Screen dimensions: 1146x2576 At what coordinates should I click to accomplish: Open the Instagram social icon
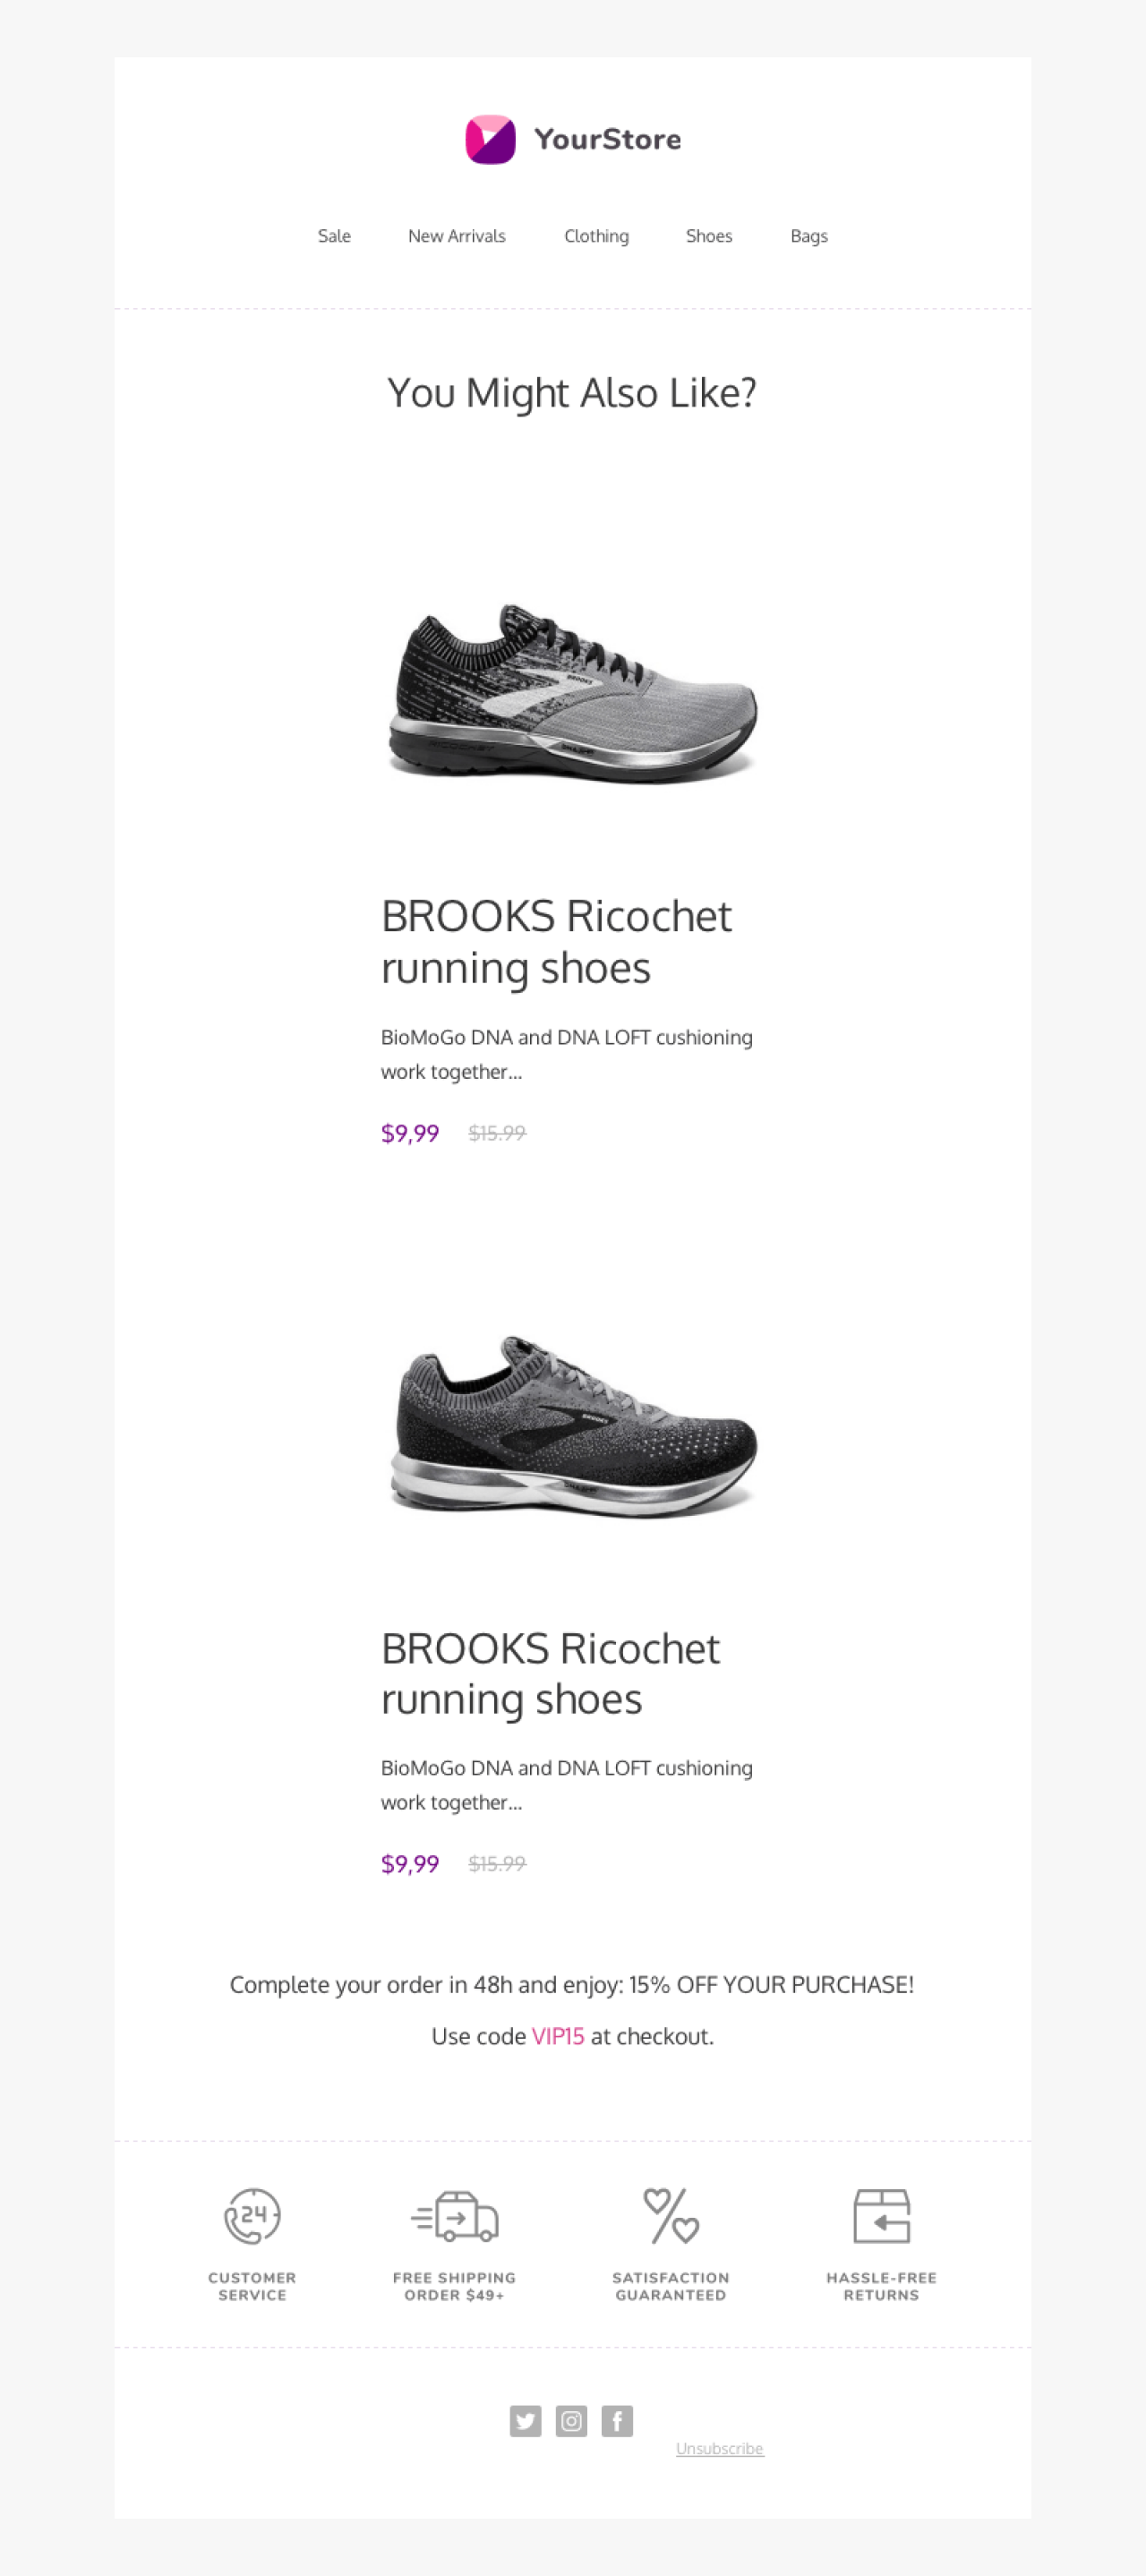(x=571, y=2421)
